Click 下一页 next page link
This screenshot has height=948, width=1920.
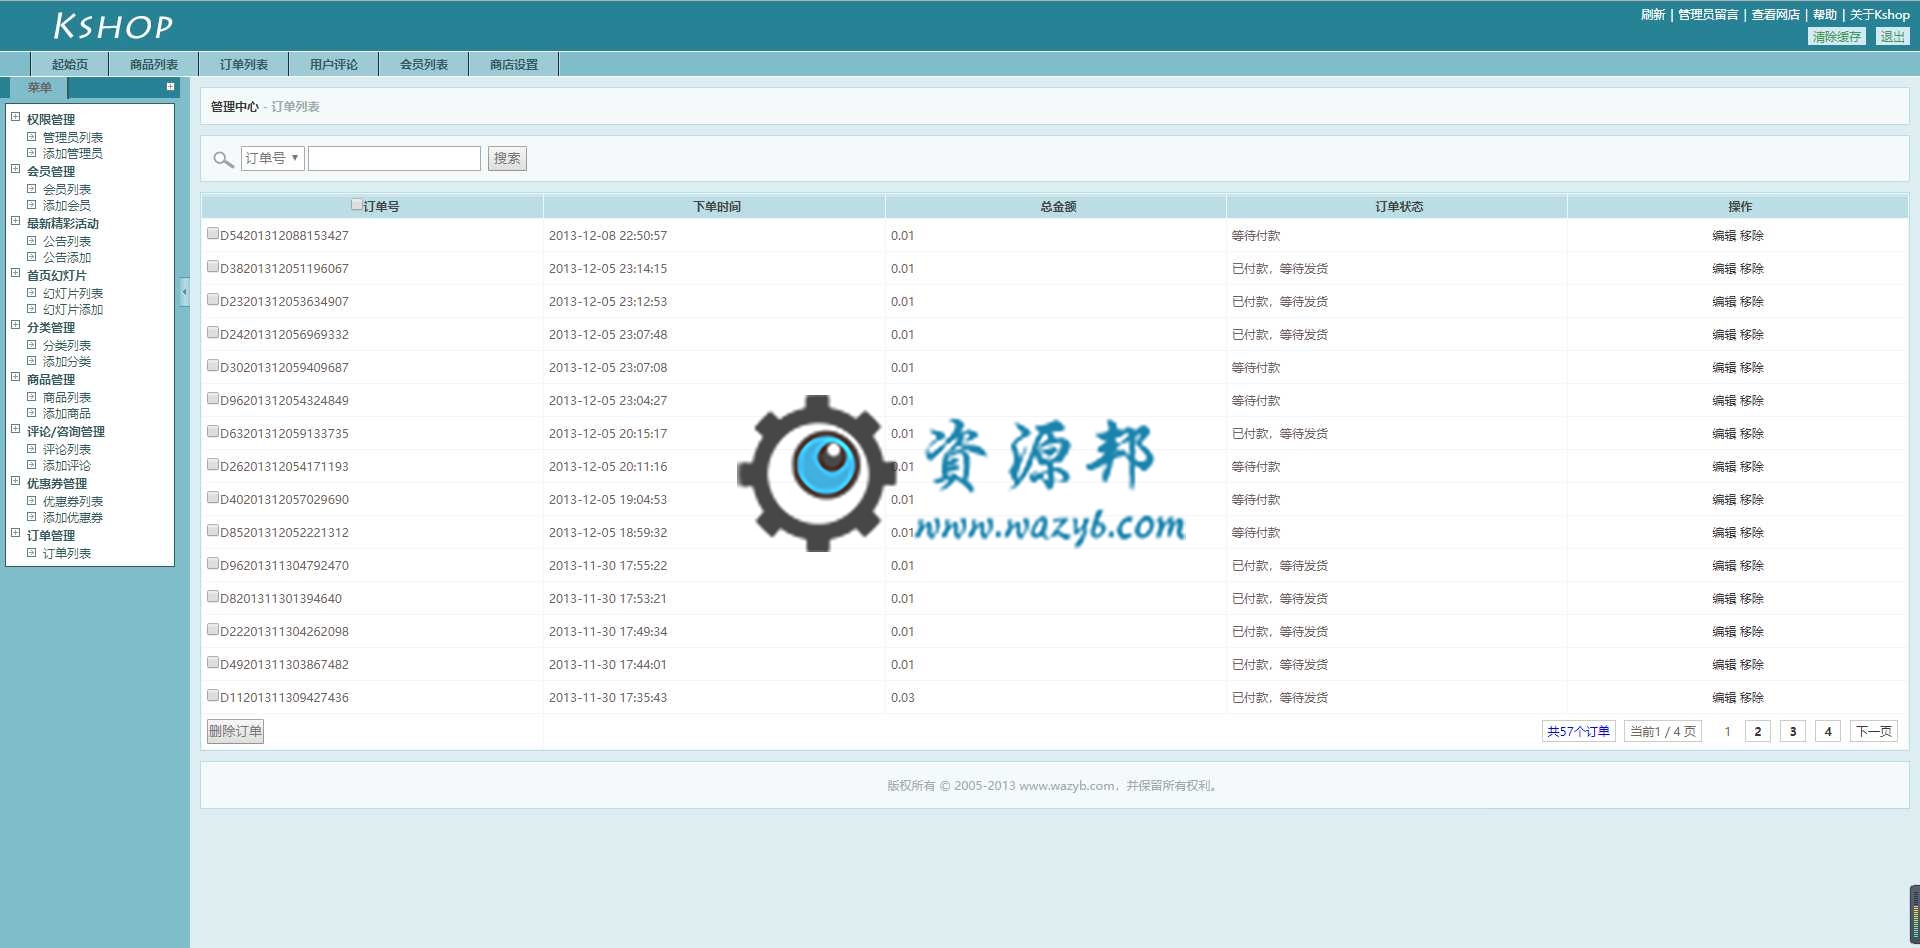click(1873, 731)
